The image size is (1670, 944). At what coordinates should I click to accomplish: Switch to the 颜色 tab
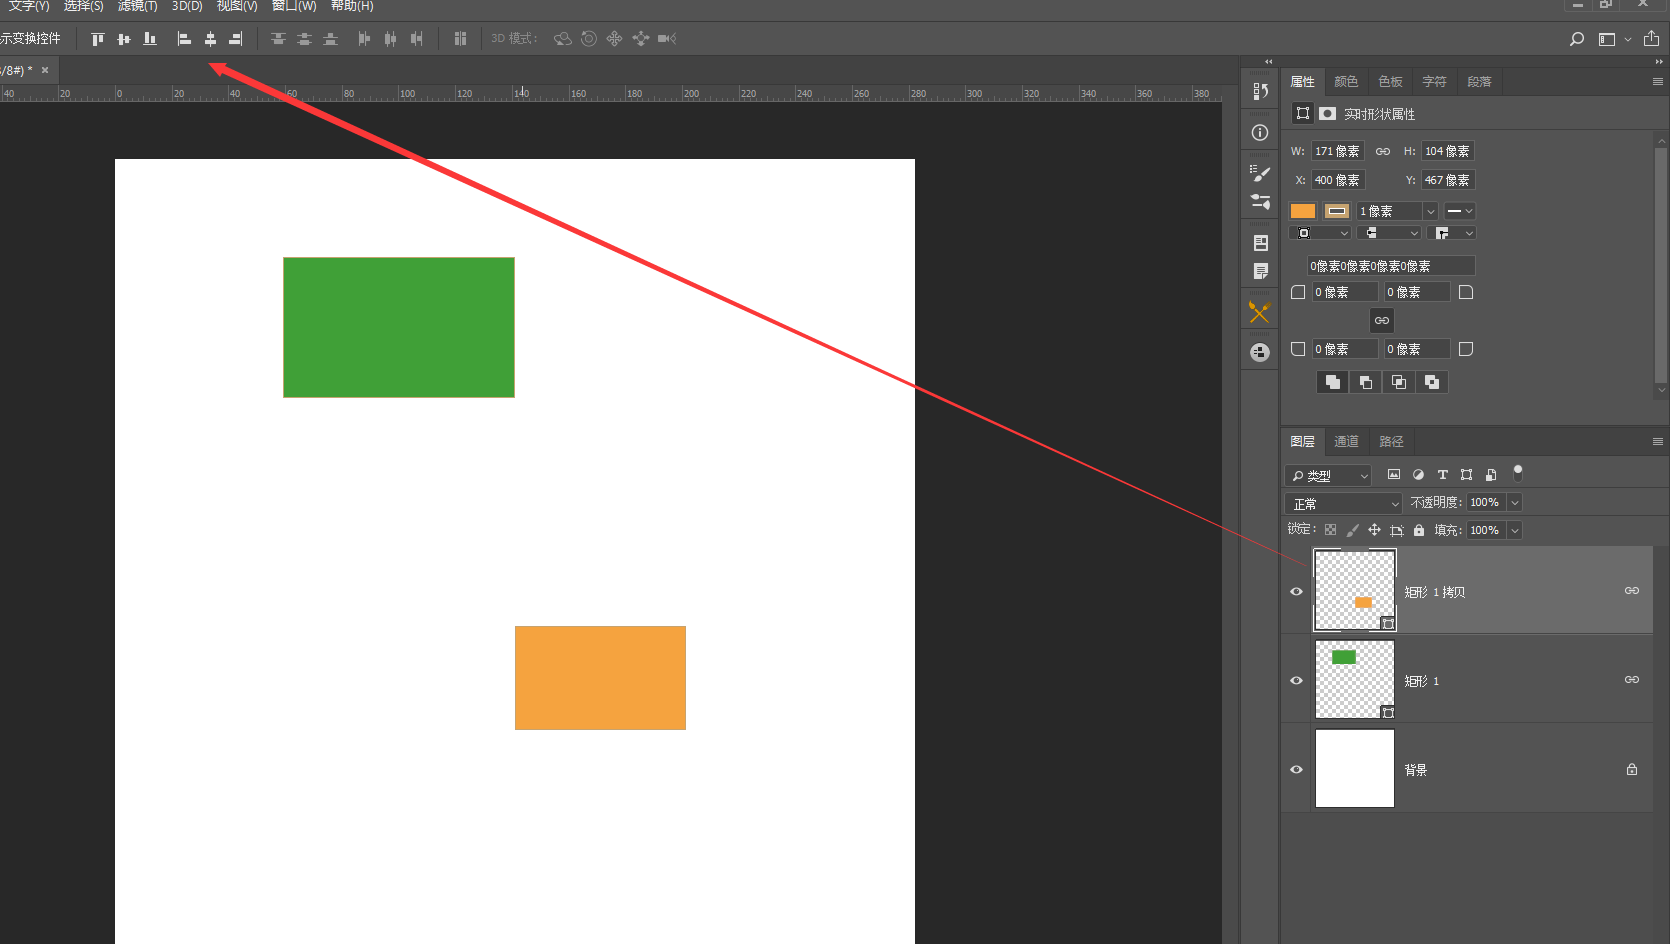coord(1346,82)
